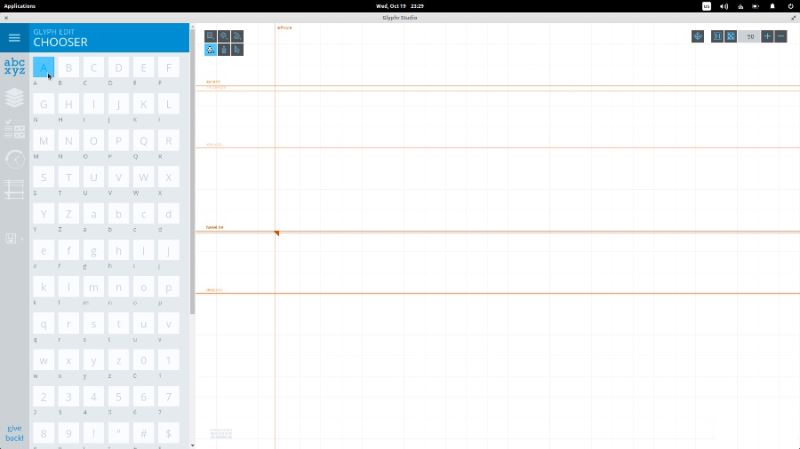Select the uppercase Y glyph tile
Viewport: 800px width, 449px height.
(x=43, y=214)
